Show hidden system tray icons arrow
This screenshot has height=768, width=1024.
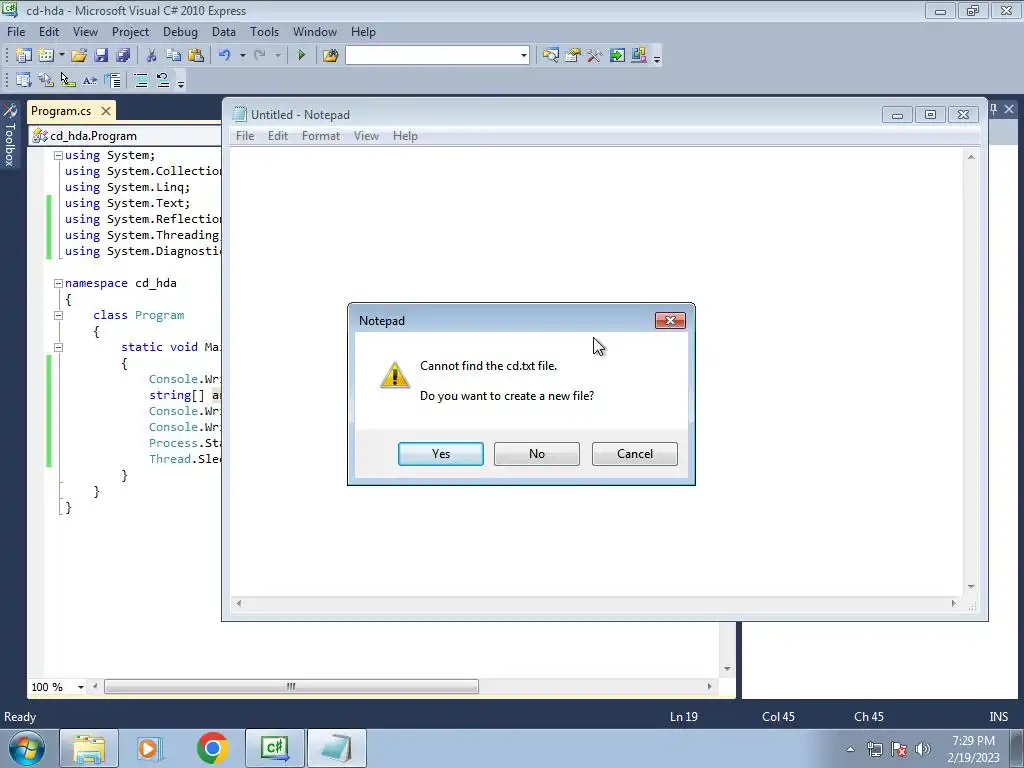pos(850,749)
